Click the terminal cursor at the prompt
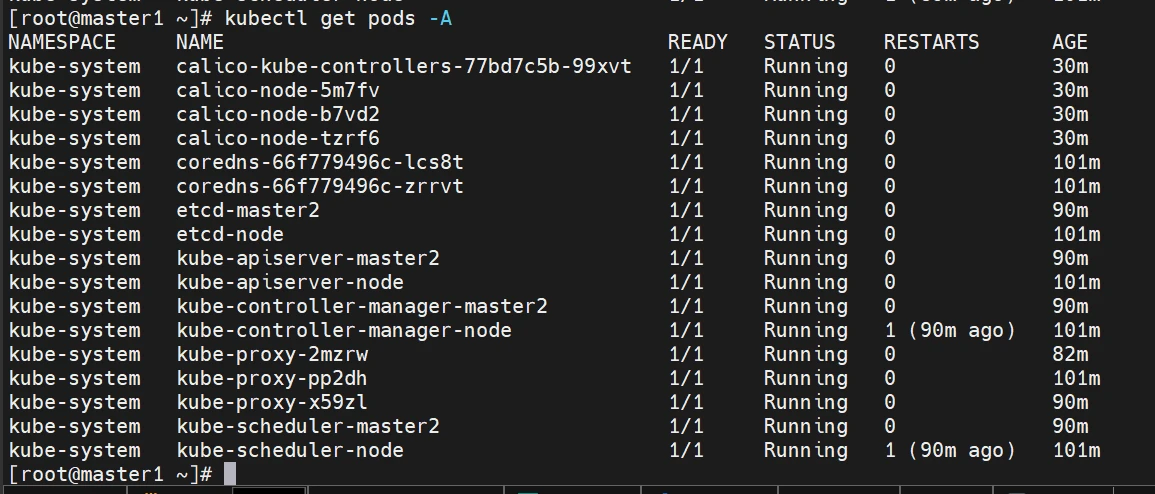This screenshot has width=1155, height=494. (229, 474)
